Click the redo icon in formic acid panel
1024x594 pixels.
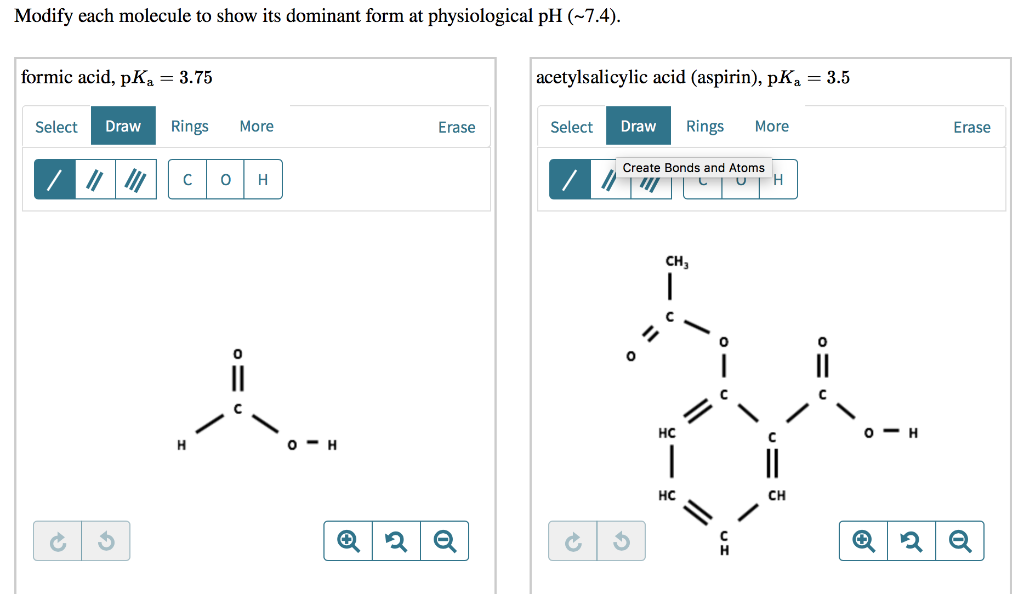click(57, 540)
